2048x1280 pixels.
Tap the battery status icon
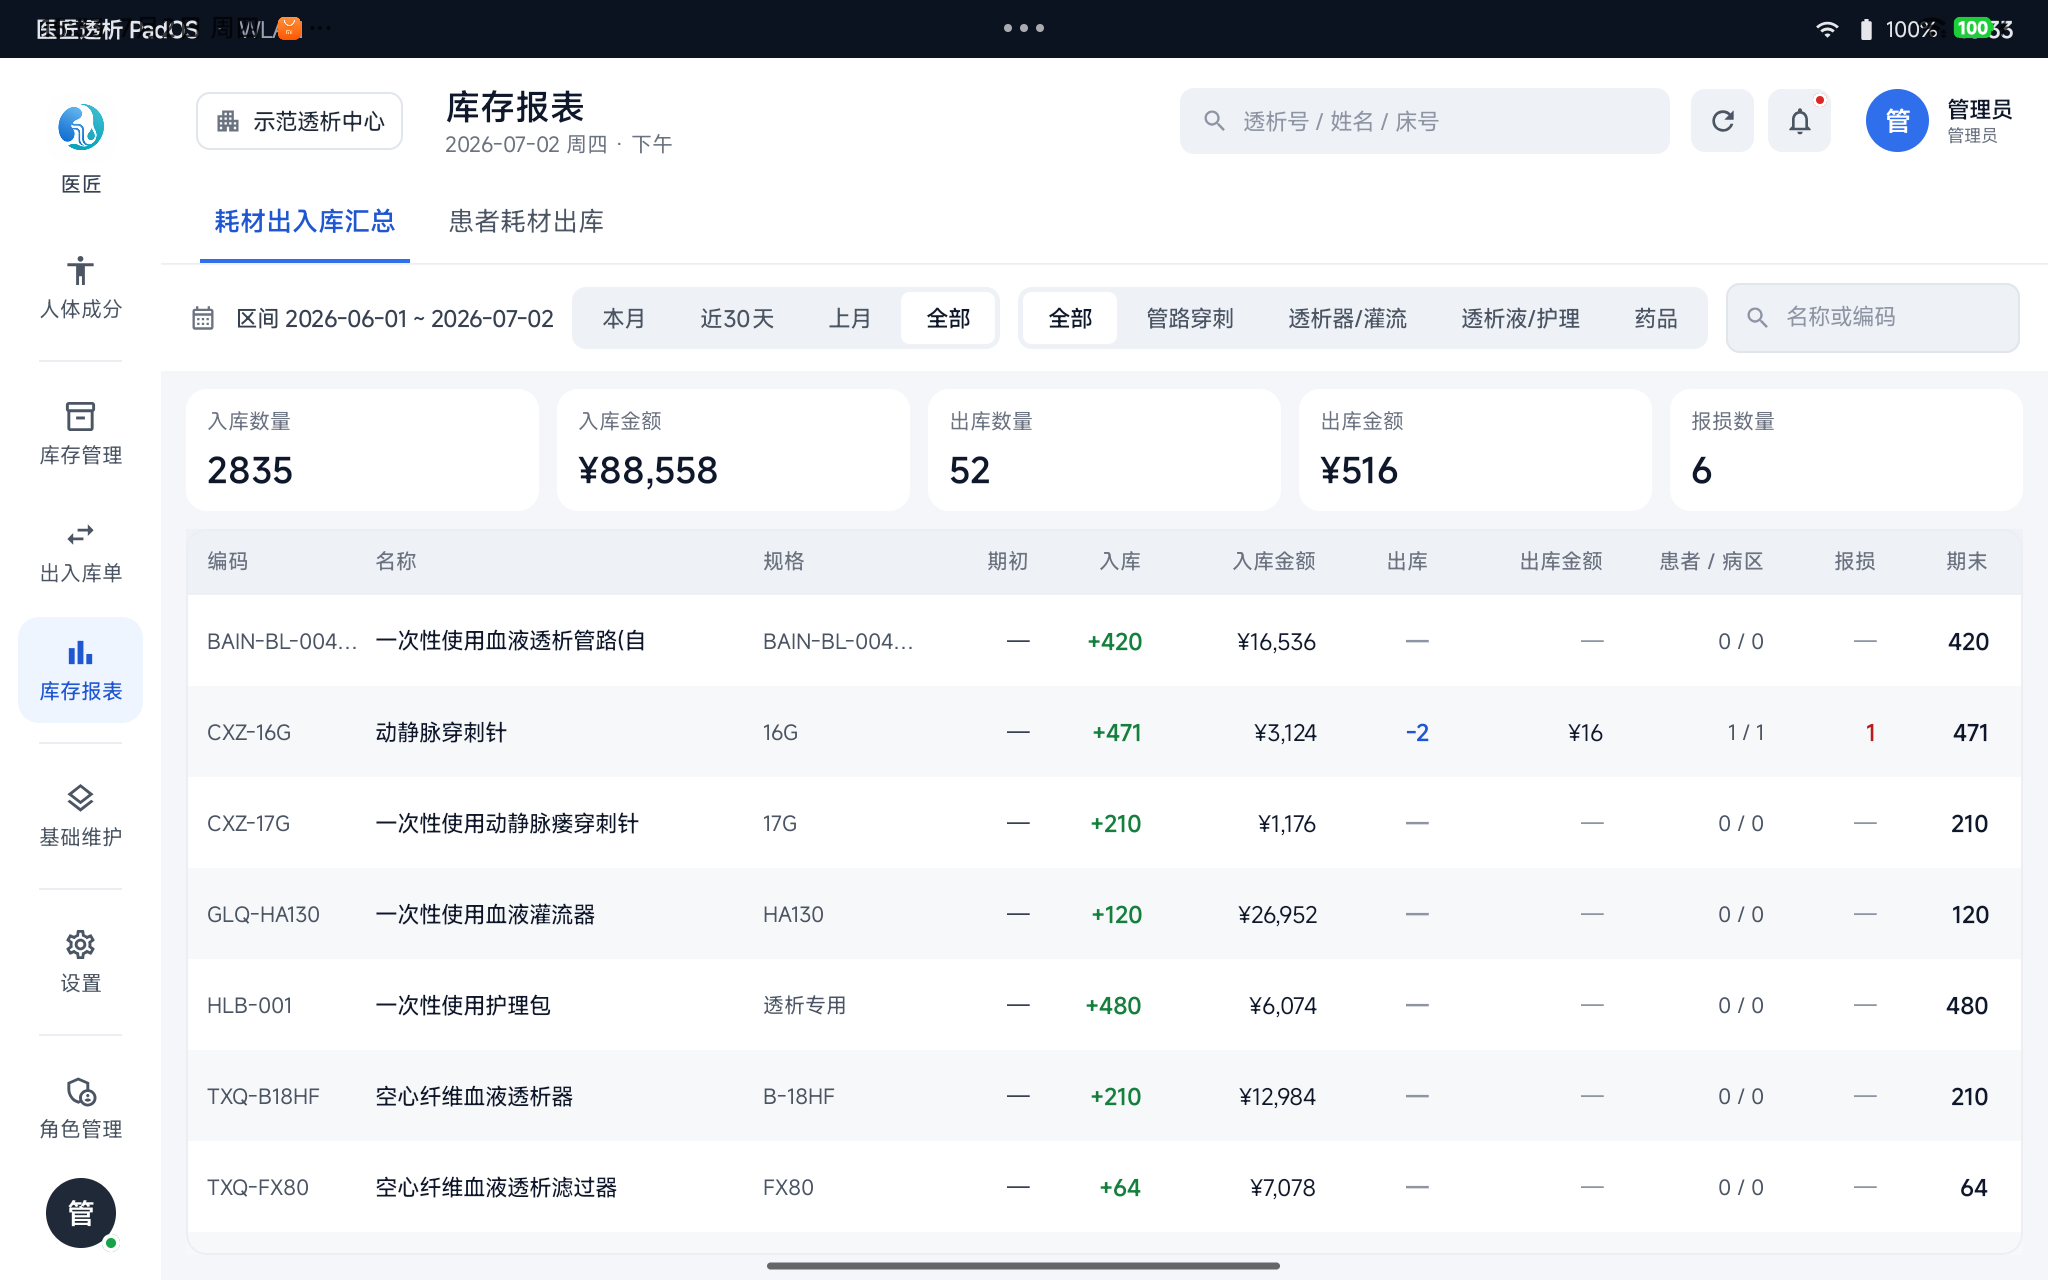pyautogui.click(x=1865, y=29)
